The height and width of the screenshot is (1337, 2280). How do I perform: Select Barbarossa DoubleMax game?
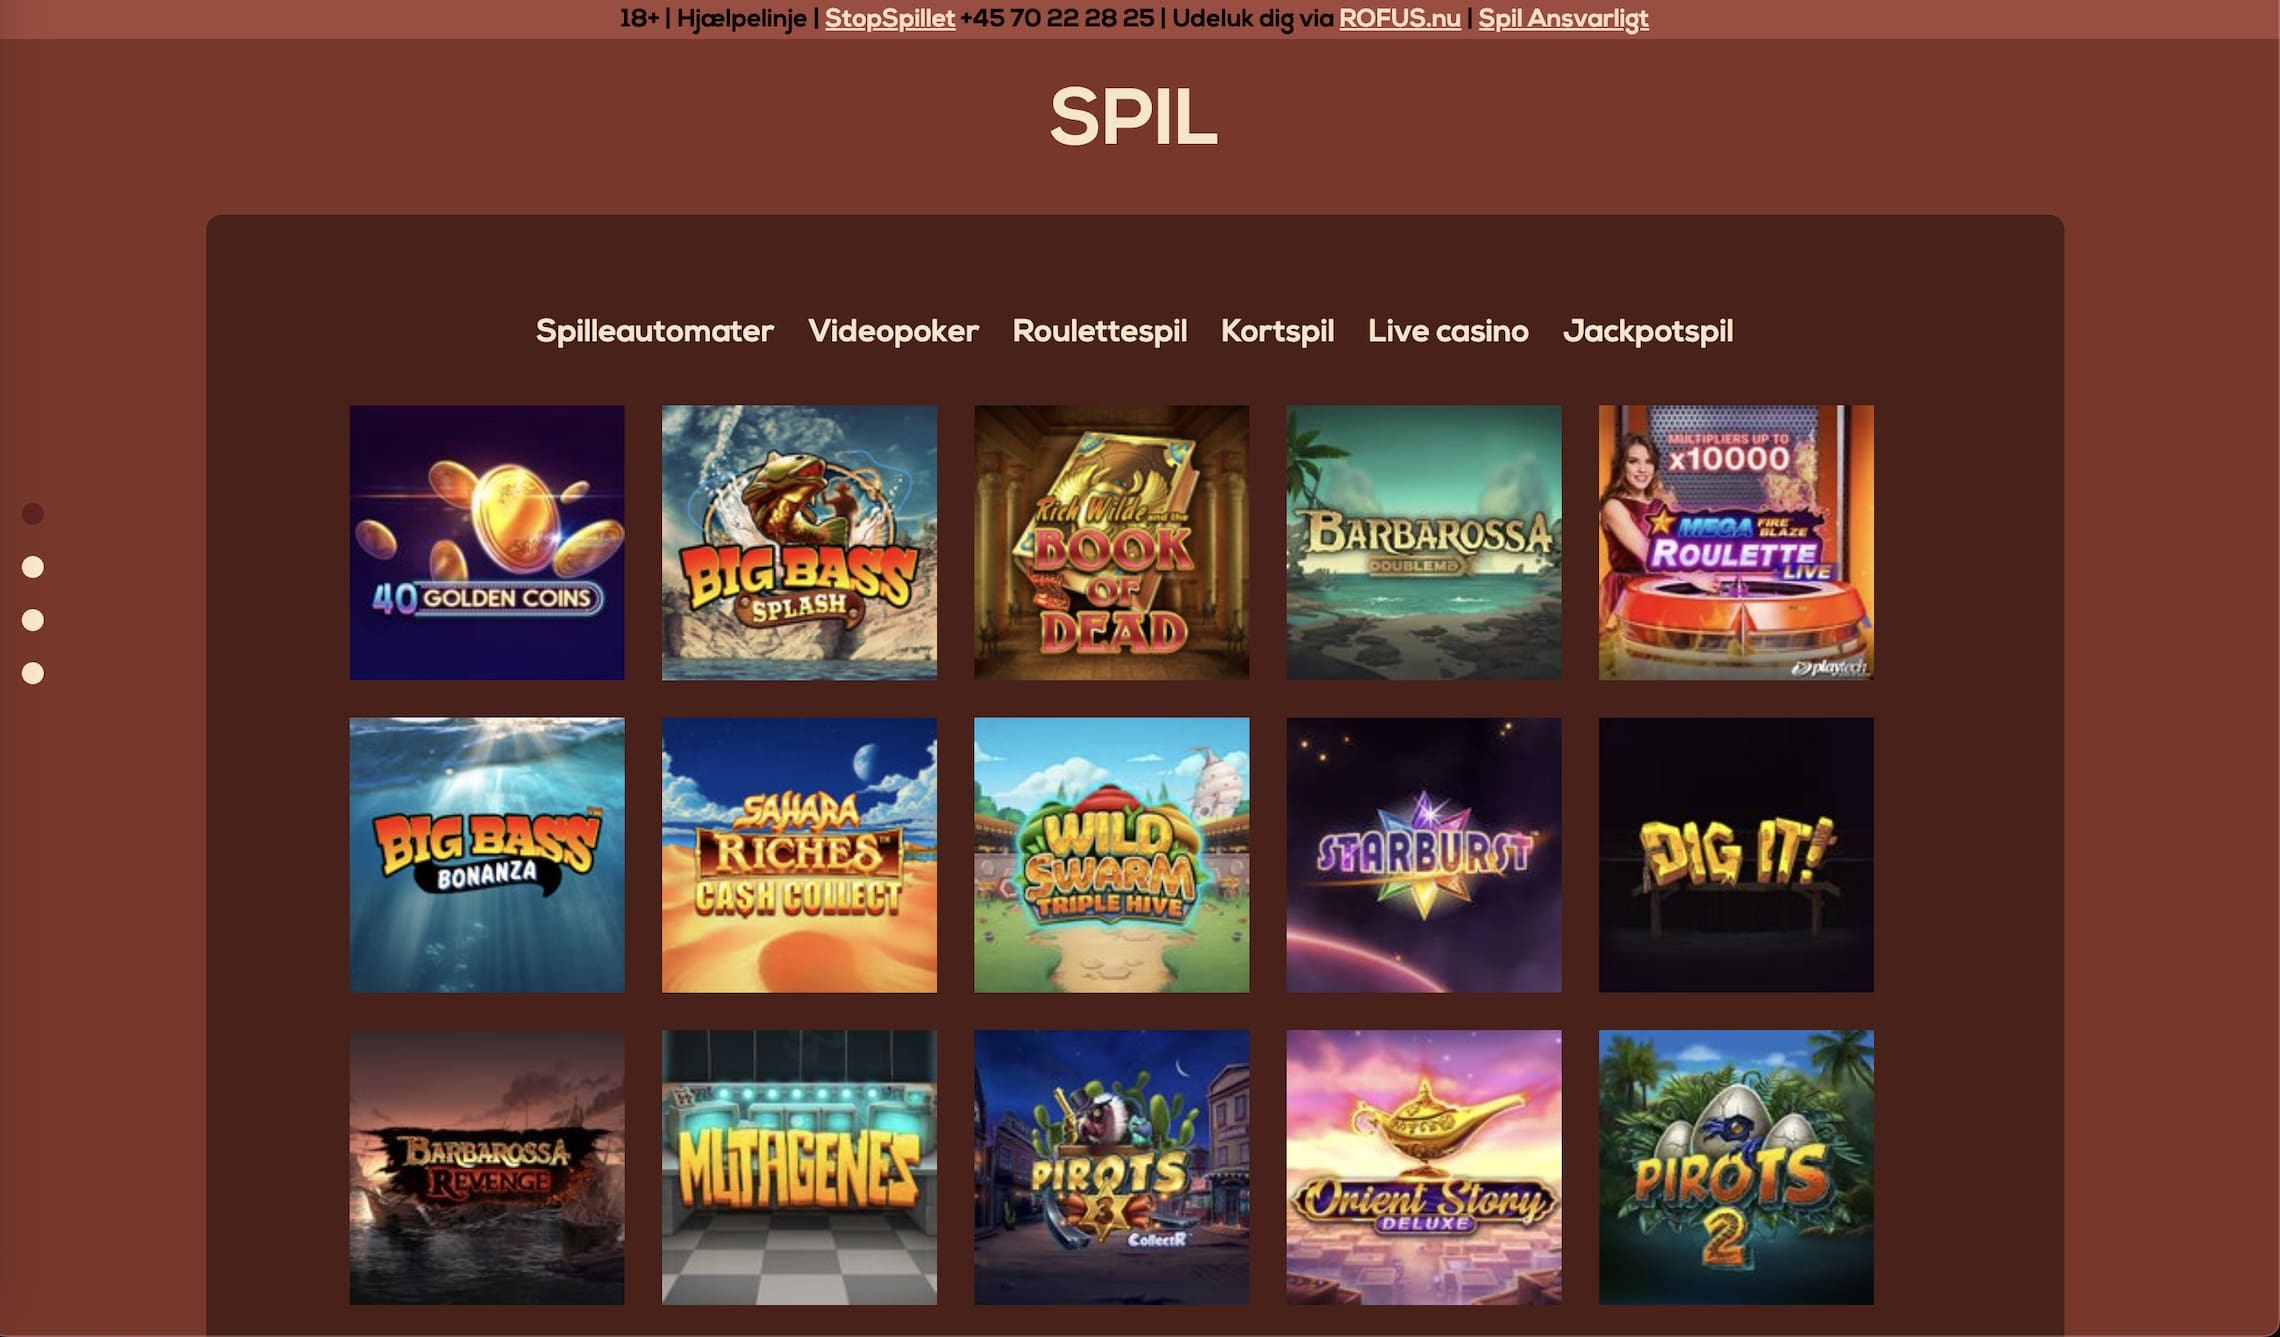[x=1424, y=542]
